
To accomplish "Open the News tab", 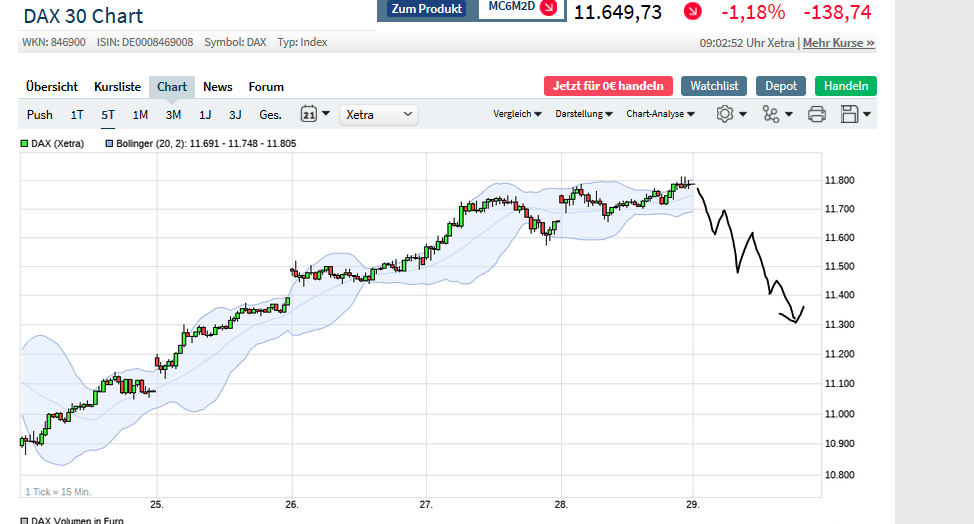I will click(x=217, y=87).
